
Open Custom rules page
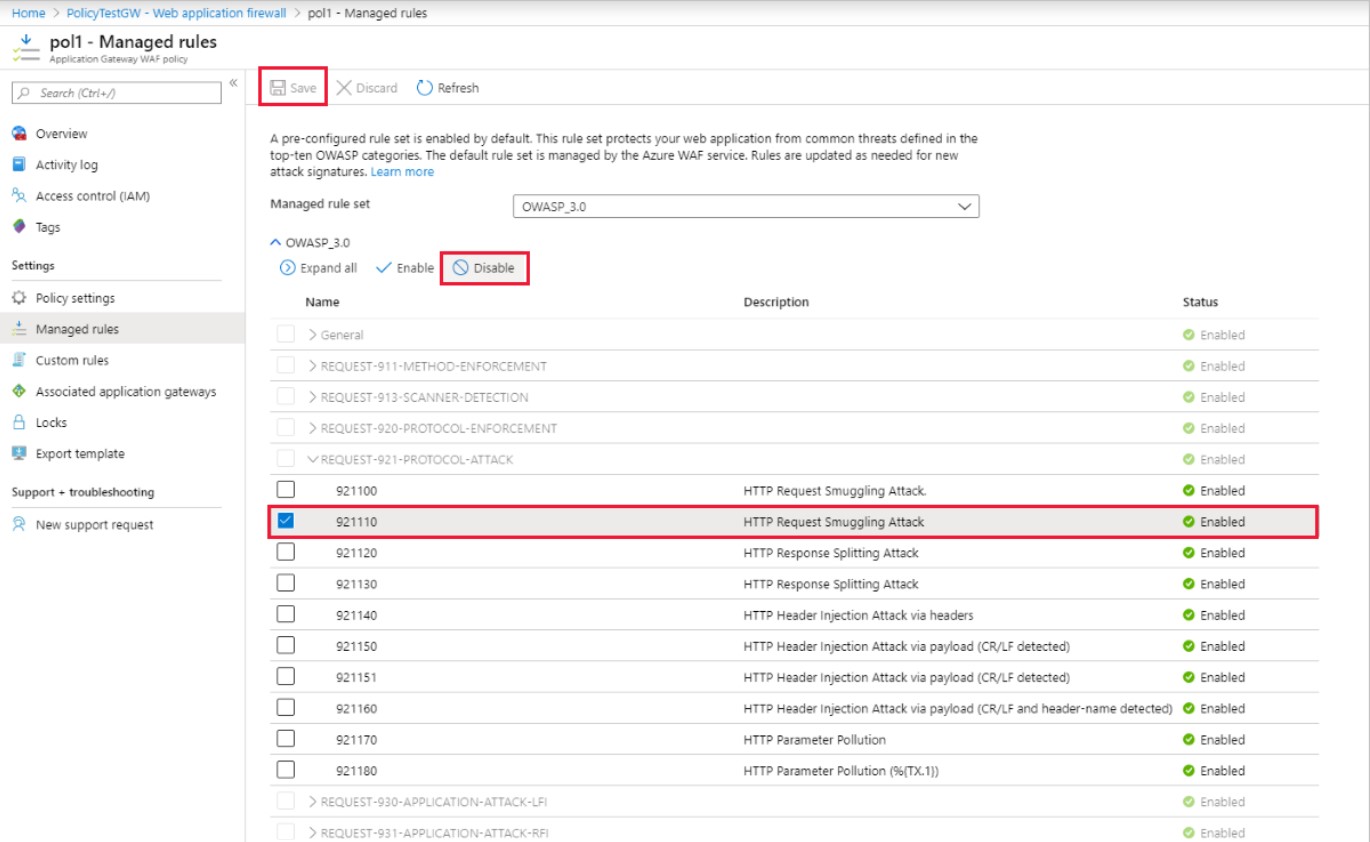pyautogui.click(x=72, y=360)
